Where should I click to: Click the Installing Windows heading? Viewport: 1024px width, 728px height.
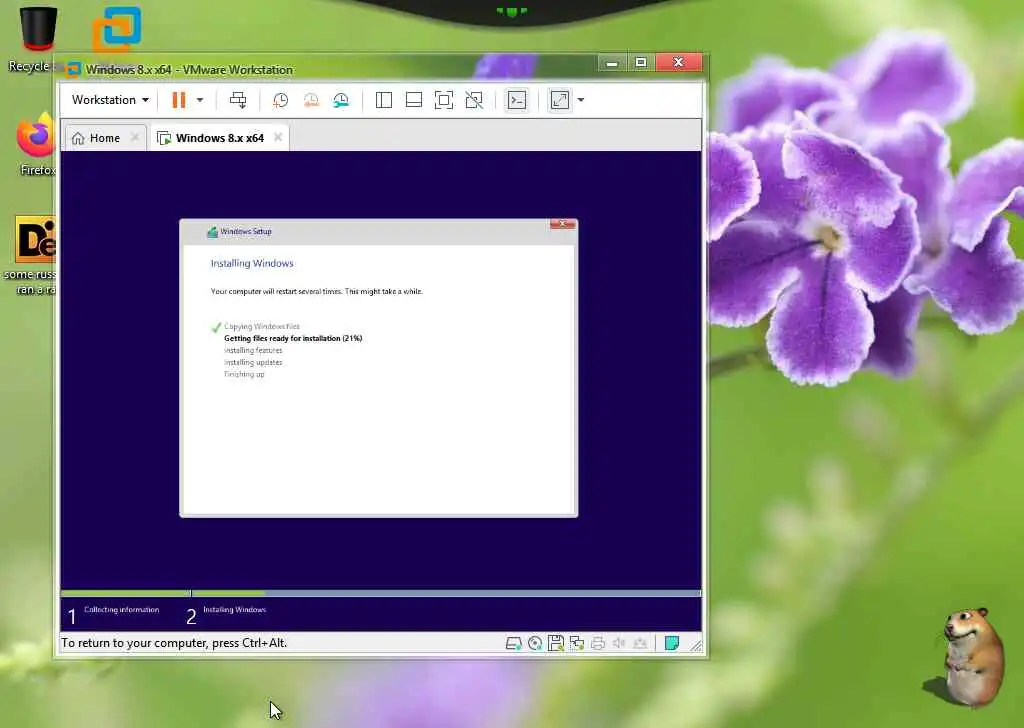click(252, 263)
